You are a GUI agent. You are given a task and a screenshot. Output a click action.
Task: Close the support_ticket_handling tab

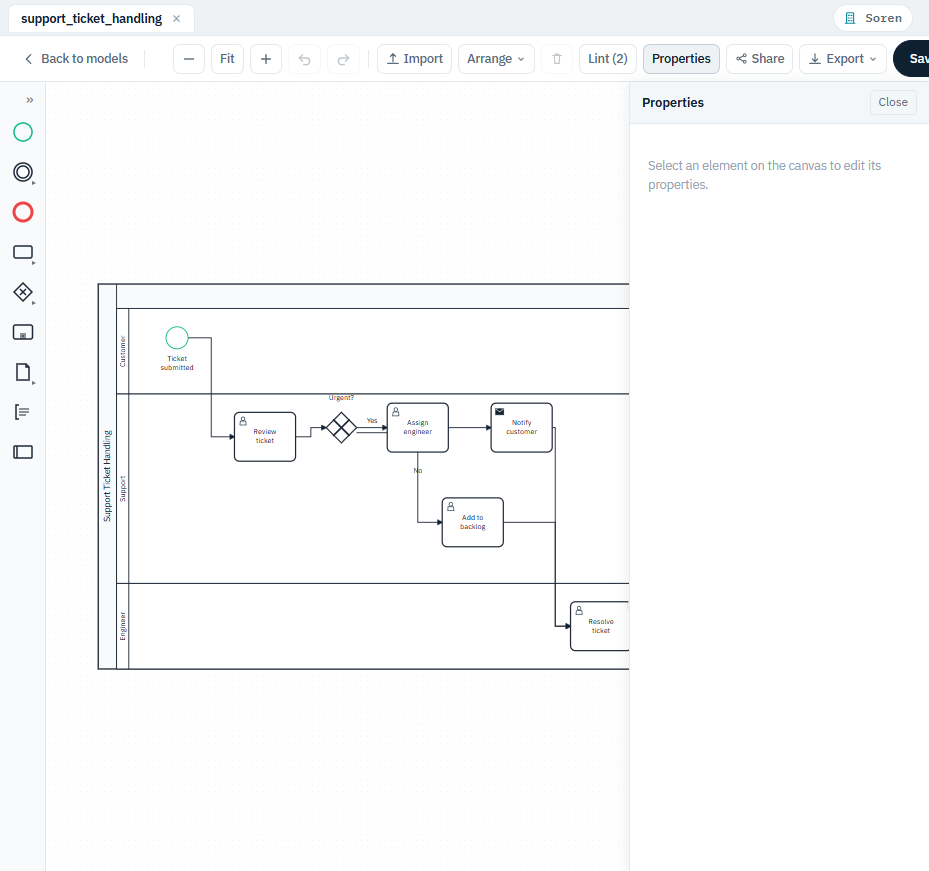coord(177,18)
